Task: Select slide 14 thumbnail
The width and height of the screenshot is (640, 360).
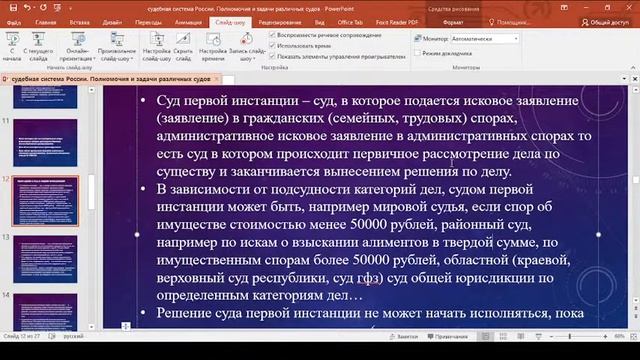Action: click(x=45, y=312)
